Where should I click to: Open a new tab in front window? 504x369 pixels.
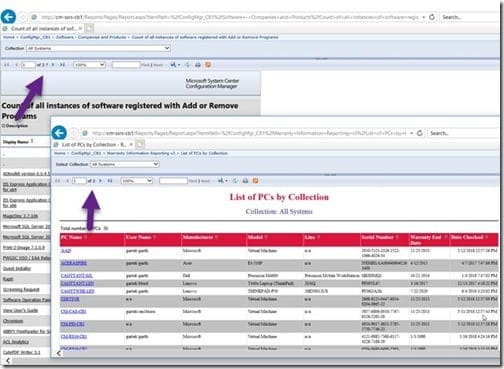(x=140, y=145)
